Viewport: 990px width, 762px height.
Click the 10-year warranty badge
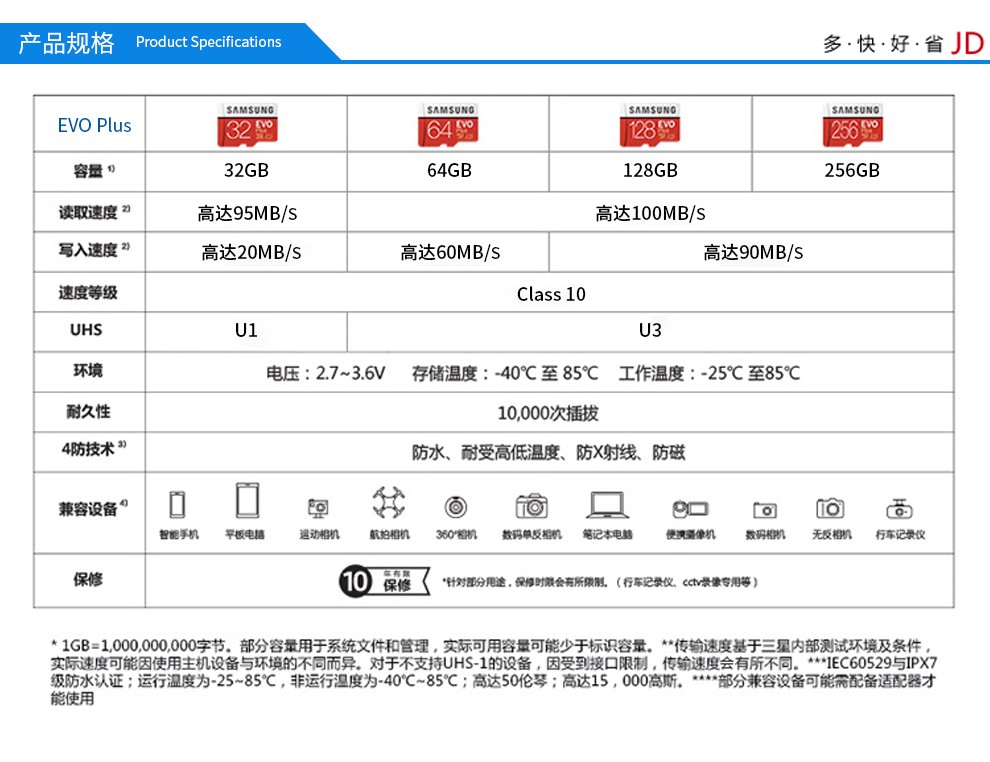[385, 581]
